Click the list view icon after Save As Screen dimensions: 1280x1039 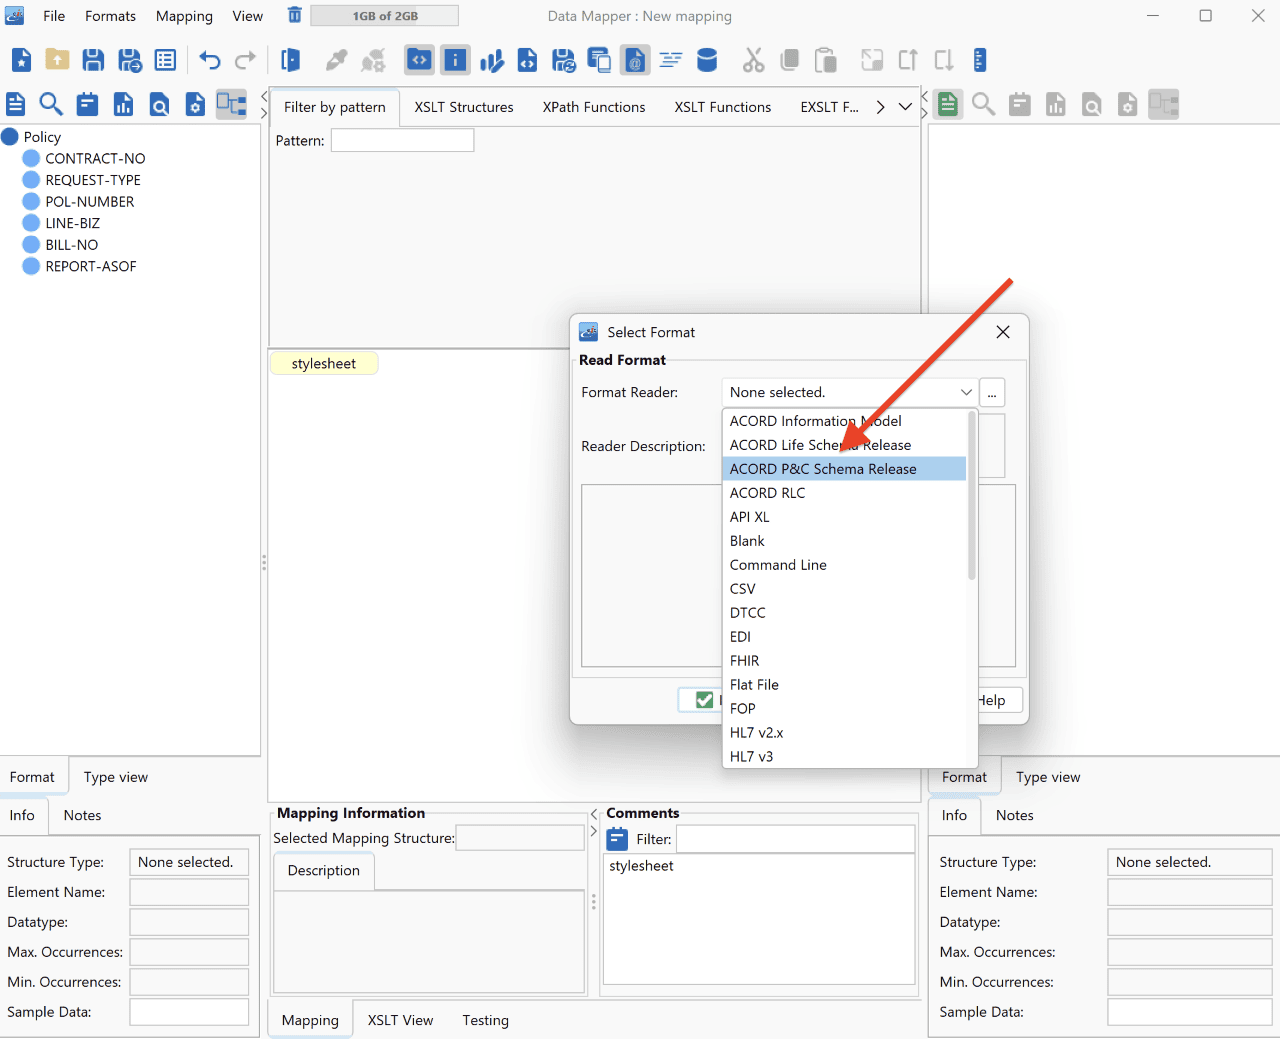coord(166,60)
